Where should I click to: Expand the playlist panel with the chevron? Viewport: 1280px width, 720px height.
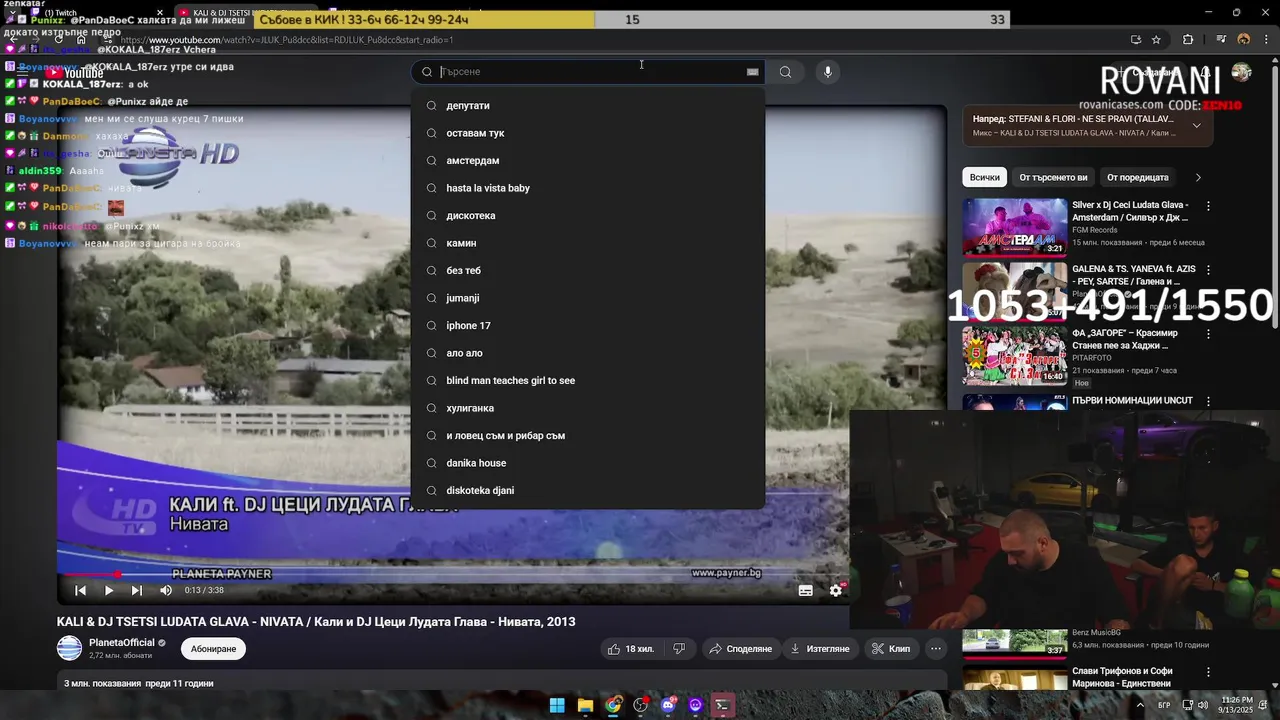pos(1196,126)
